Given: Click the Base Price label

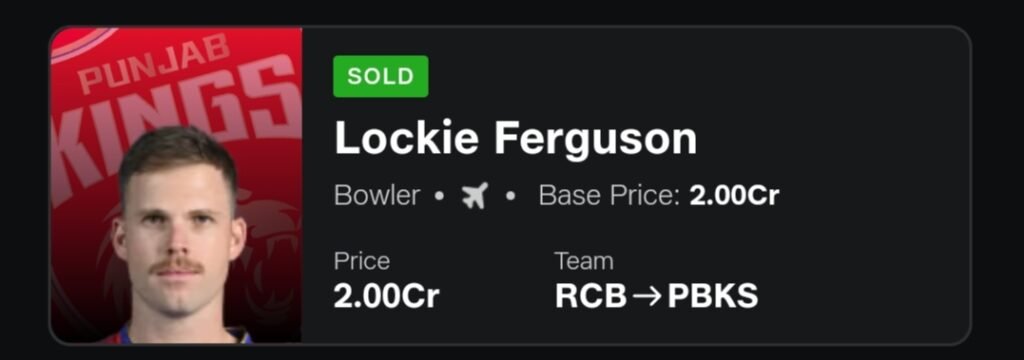Looking at the screenshot, I should (x=610, y=195).
